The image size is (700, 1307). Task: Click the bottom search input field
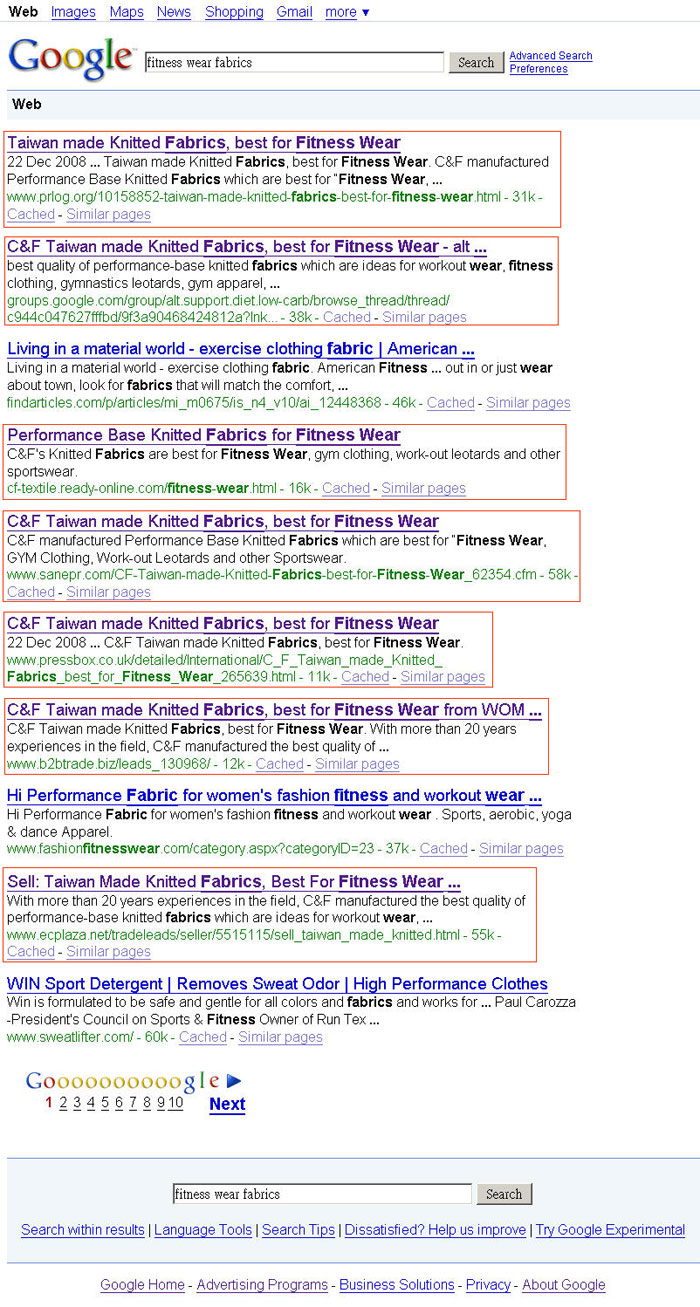322,1194
